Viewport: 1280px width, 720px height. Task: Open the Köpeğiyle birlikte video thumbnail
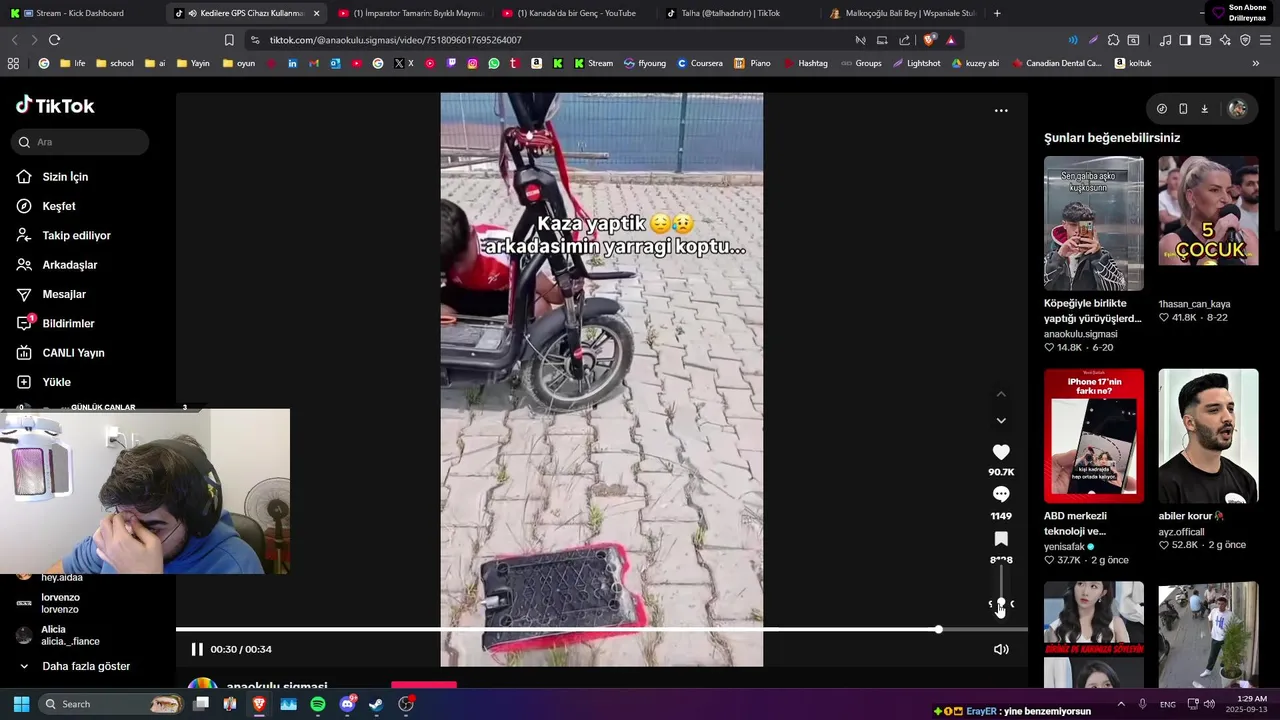pos(1094,223)
